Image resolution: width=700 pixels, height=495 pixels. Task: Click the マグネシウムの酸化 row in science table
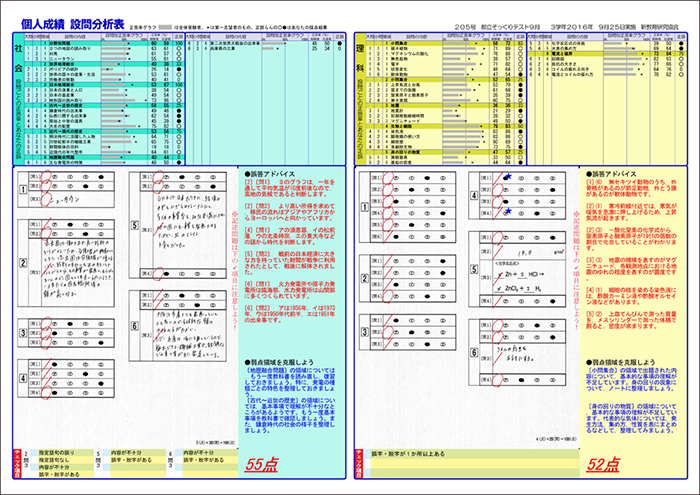pos(446,54)
